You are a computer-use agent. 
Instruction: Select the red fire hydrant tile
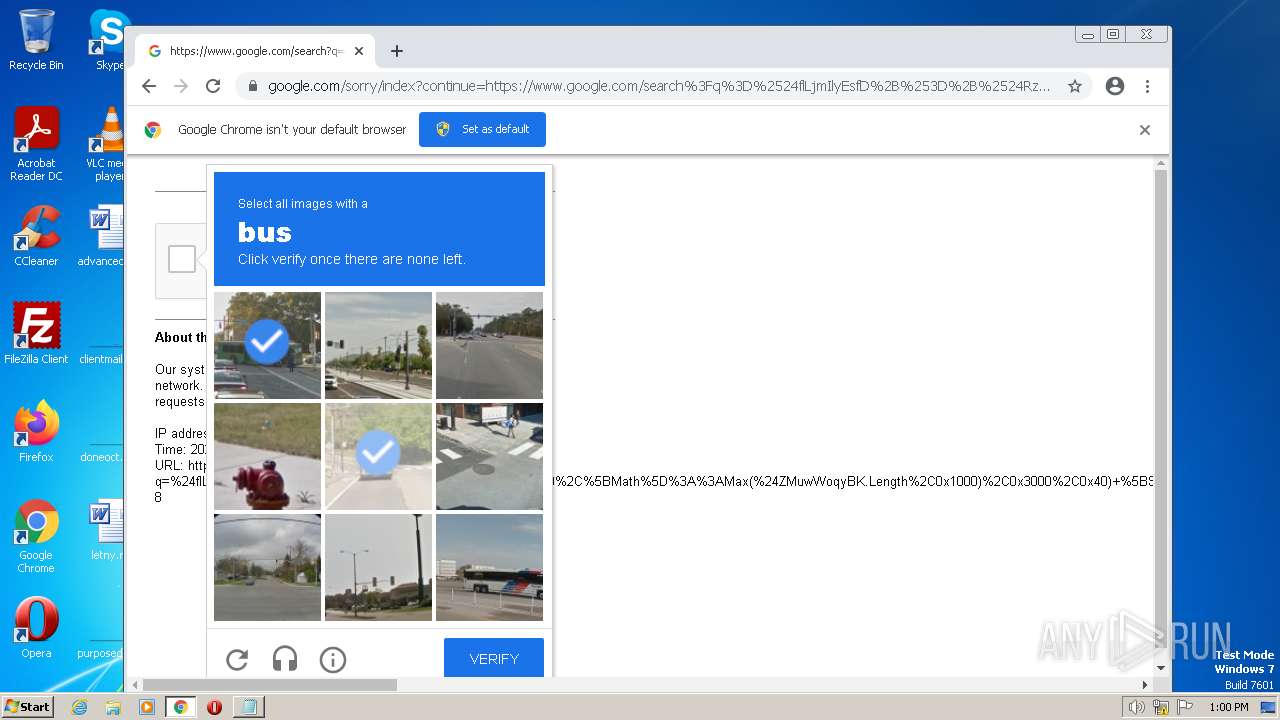[x=267, y=456]
